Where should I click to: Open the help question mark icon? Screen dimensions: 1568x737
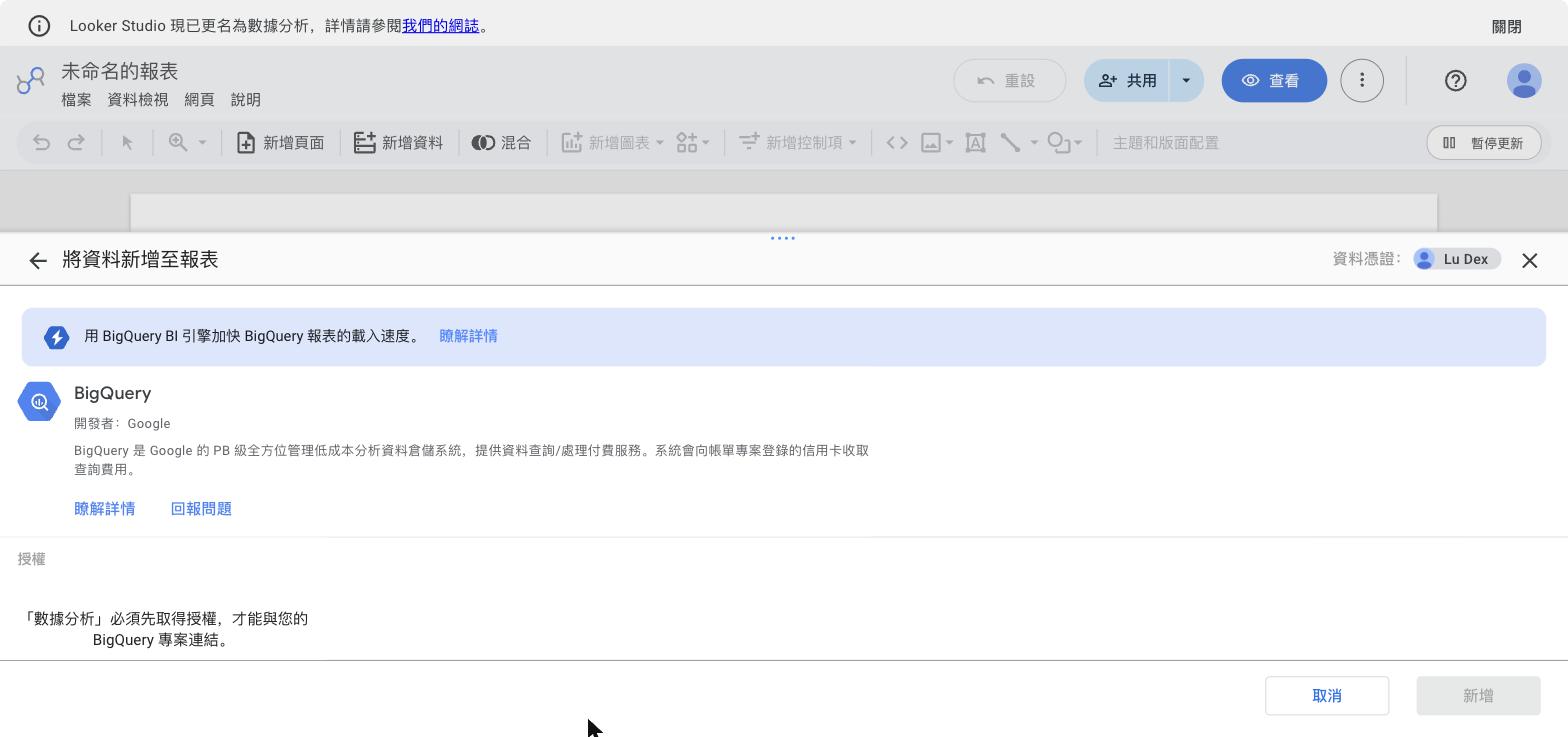coord(1456,81)
